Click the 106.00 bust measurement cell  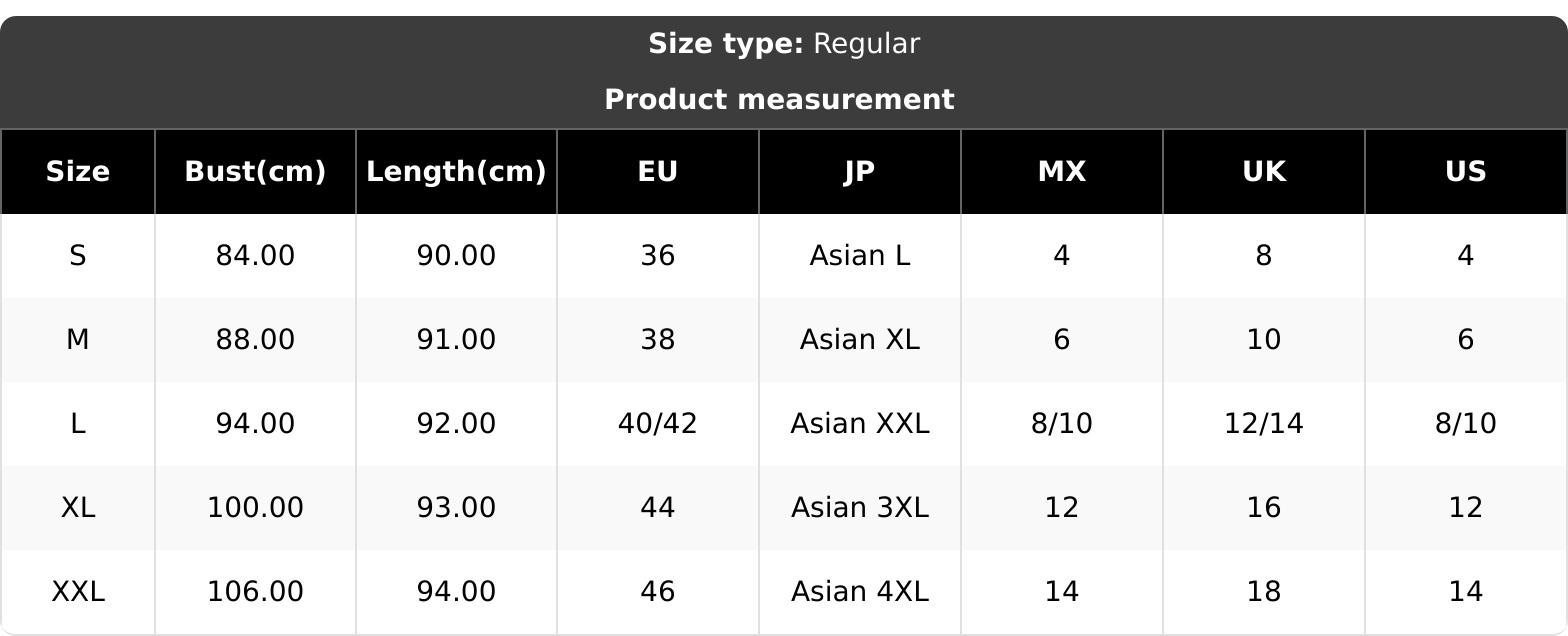[255, 592]
